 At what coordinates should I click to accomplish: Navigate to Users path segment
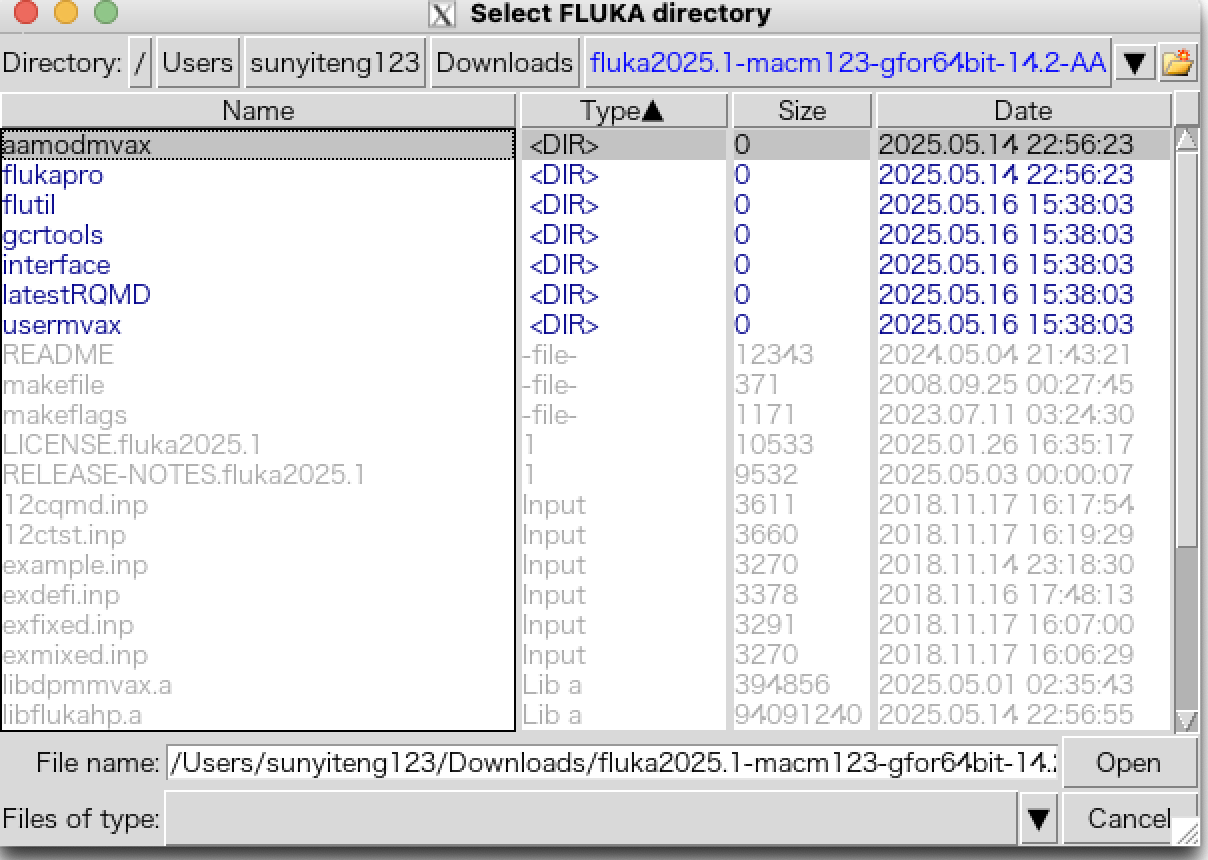(x=197, y=63)
